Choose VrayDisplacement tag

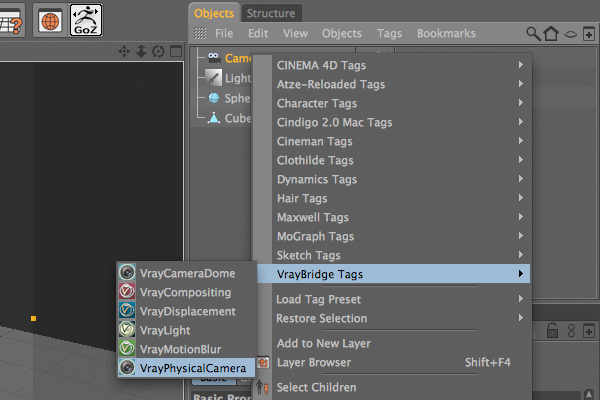(187, 311)
